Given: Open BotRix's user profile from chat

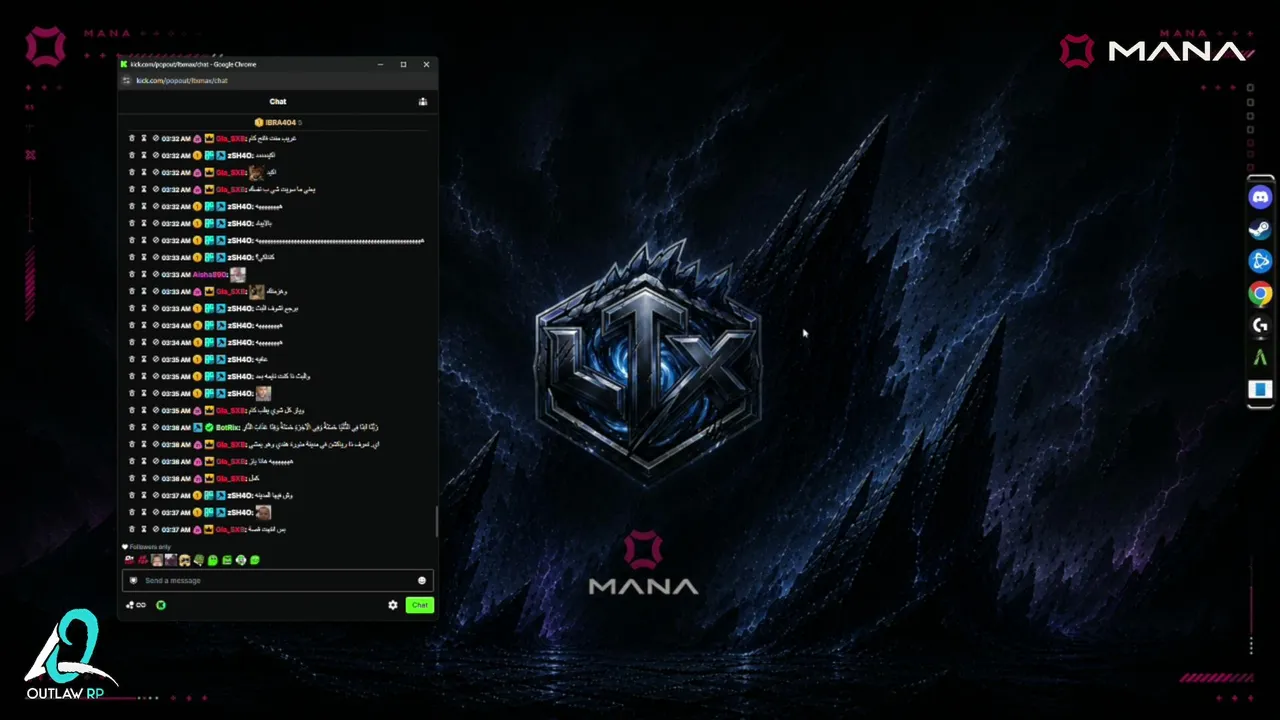Looking at the screenshot, I should [228, 427].
